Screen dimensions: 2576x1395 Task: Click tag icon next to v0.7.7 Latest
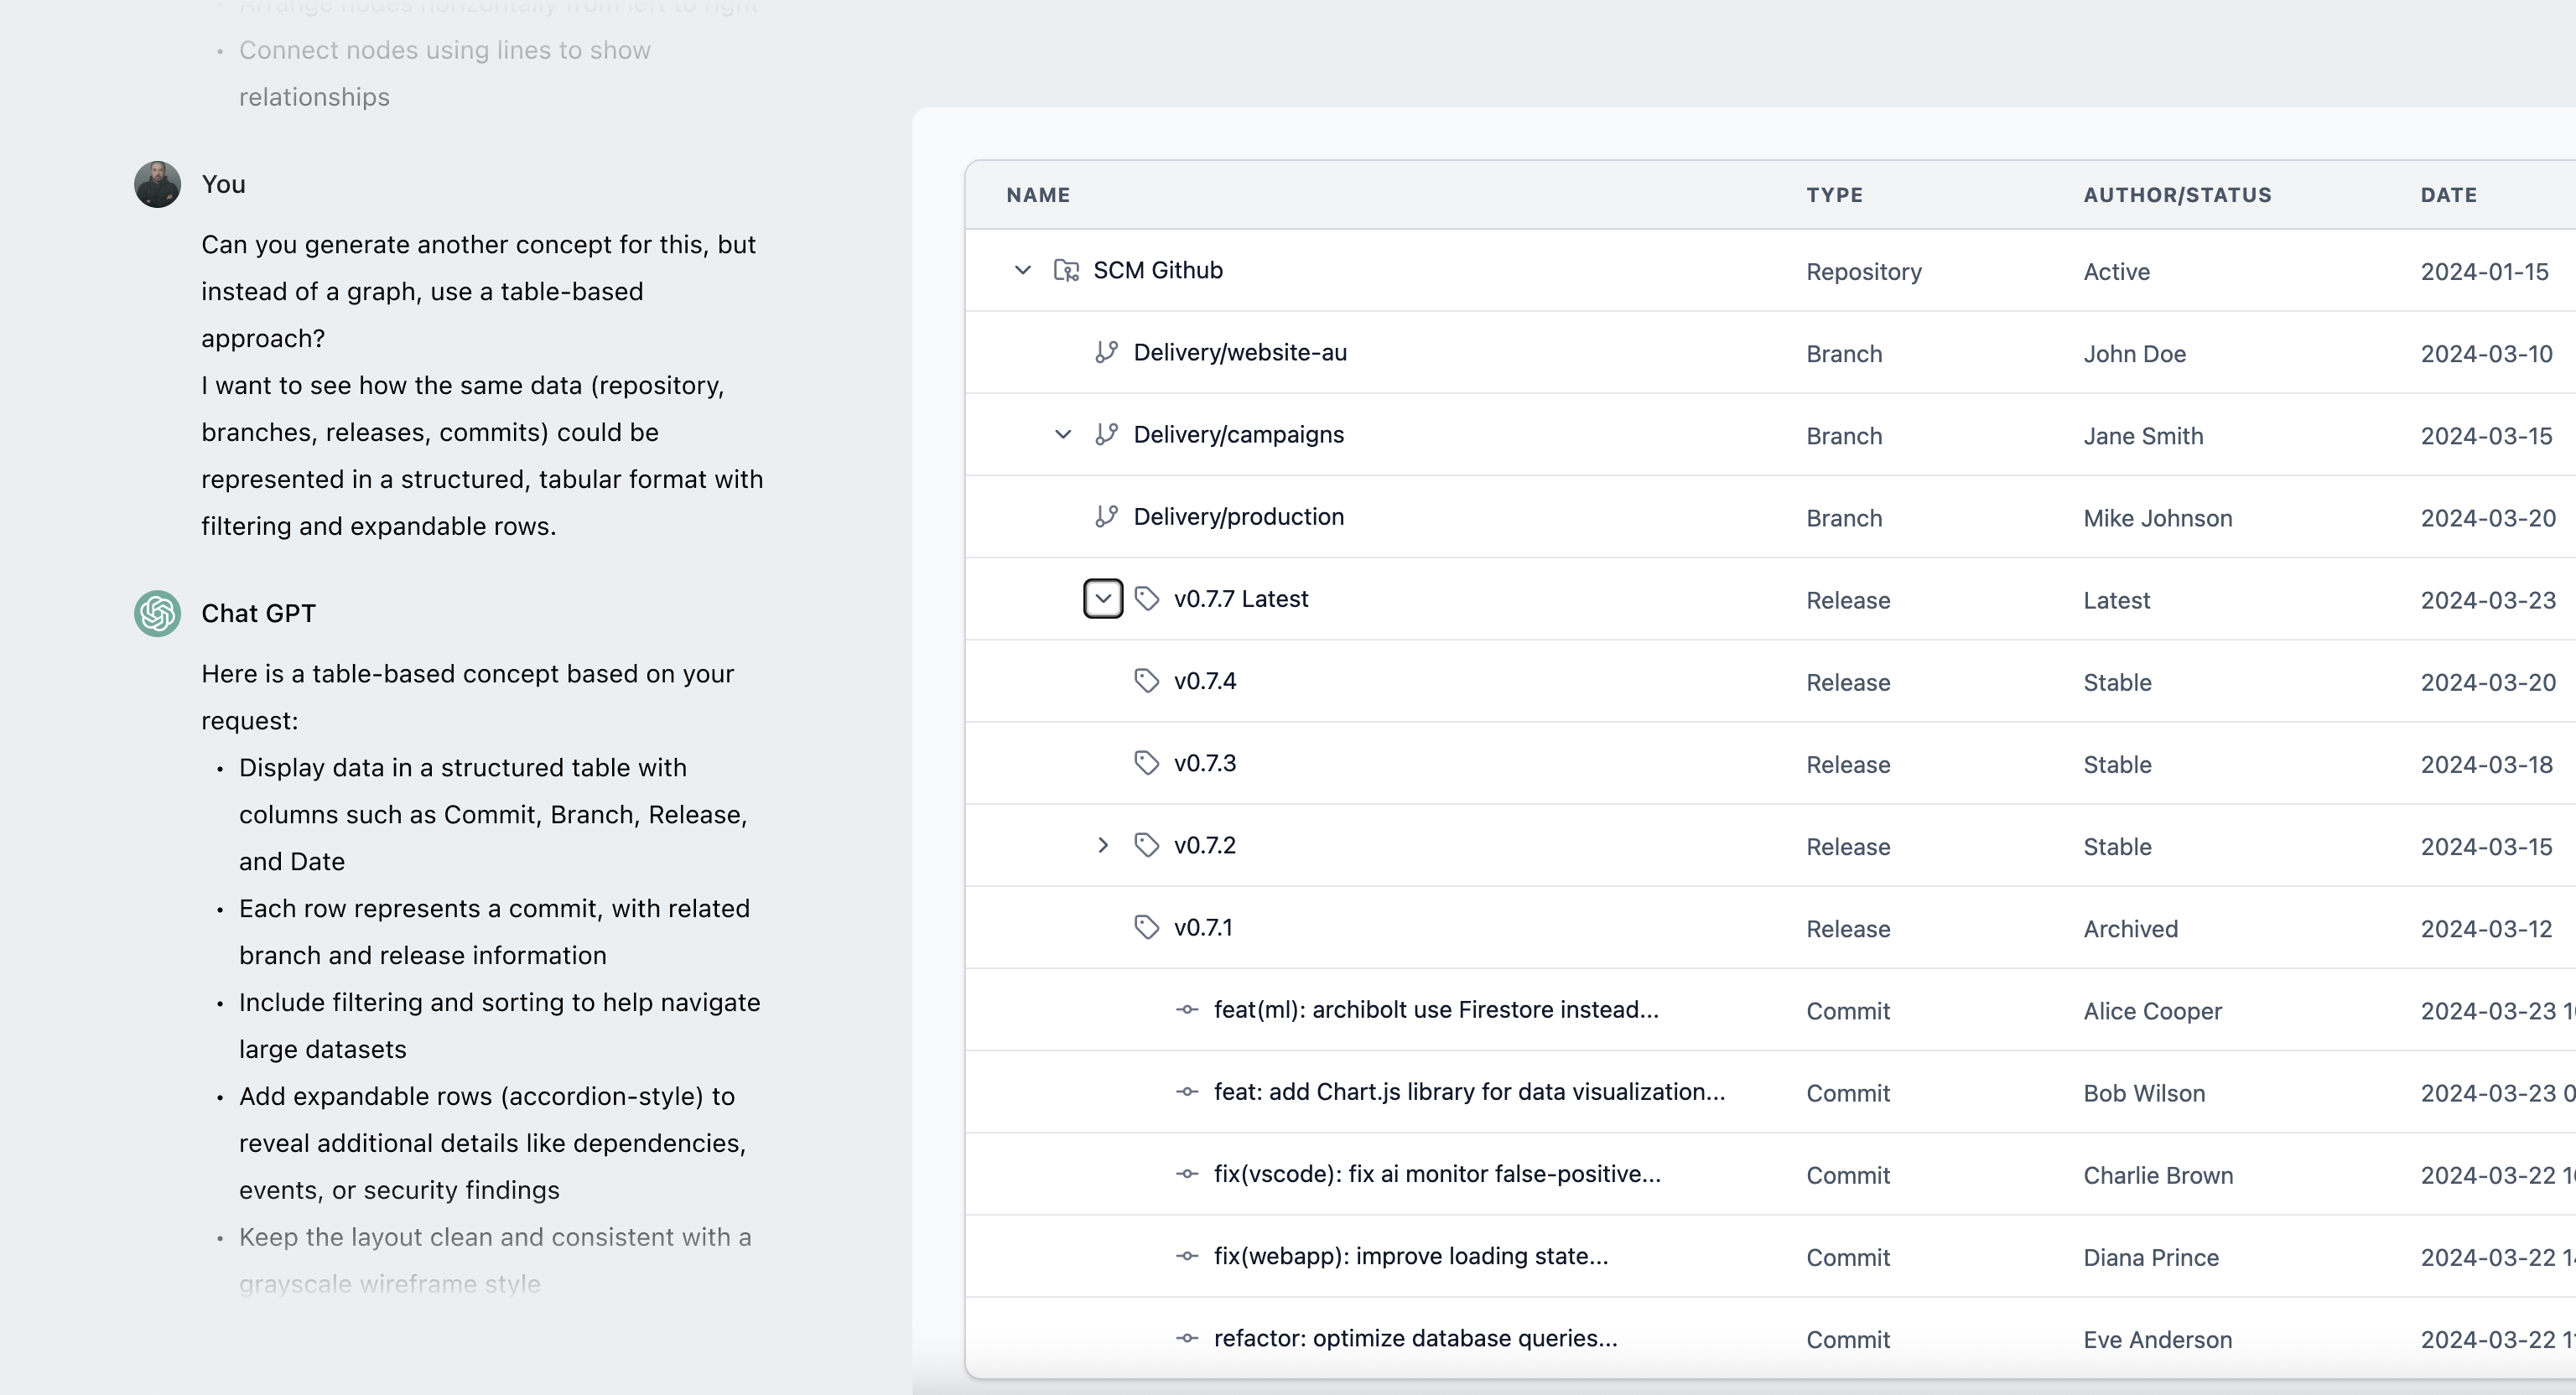pos(1147,598)
